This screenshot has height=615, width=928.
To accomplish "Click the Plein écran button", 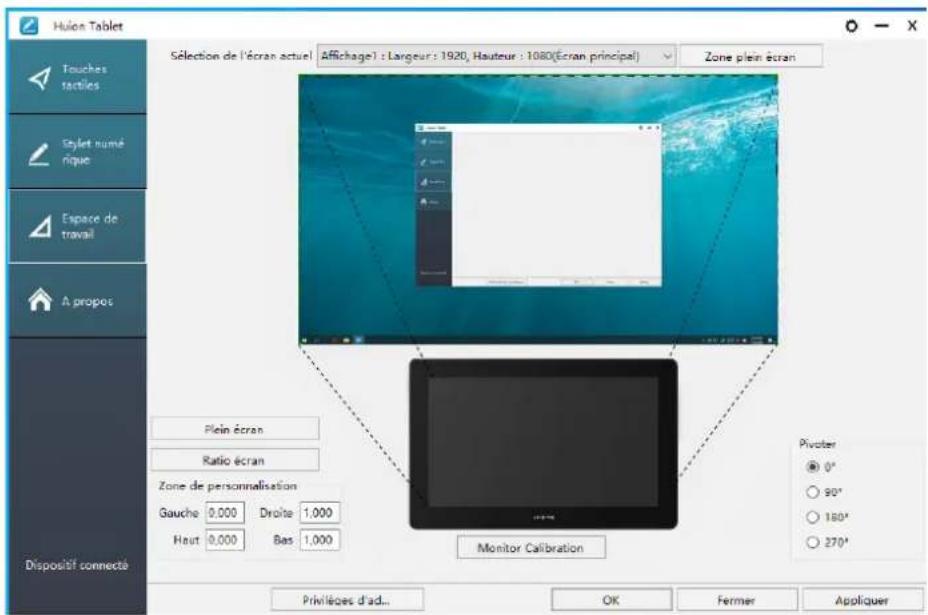I will pyautogui.click(x=235, y=429).
